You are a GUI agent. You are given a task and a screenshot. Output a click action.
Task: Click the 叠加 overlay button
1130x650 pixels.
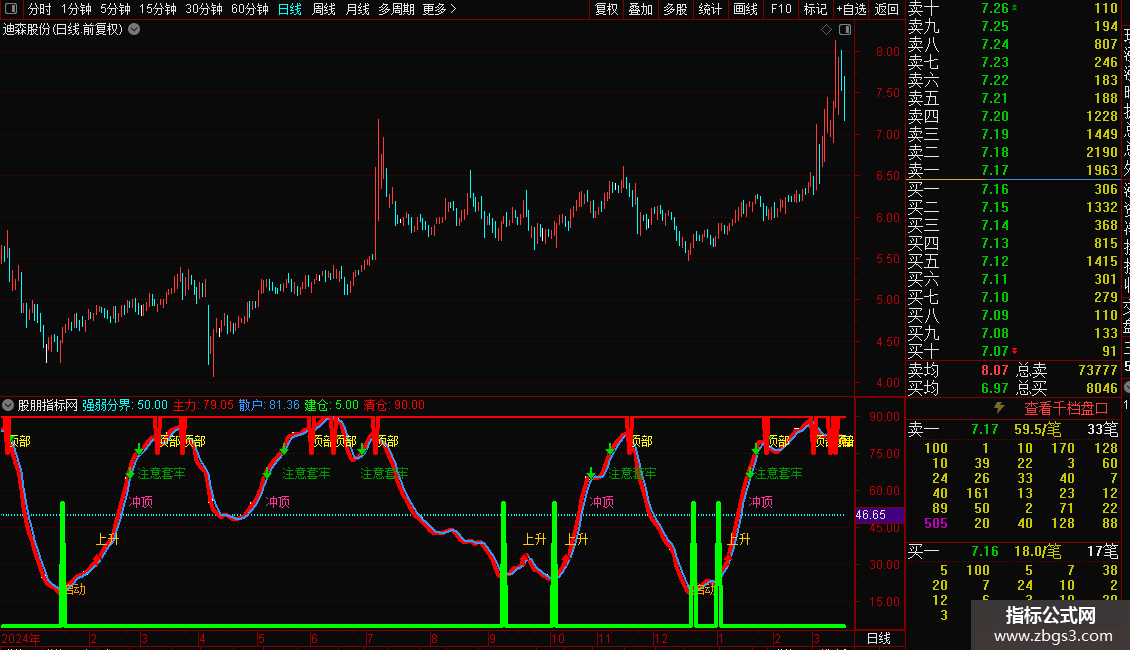pyautogui.click(x=641, y=9)
